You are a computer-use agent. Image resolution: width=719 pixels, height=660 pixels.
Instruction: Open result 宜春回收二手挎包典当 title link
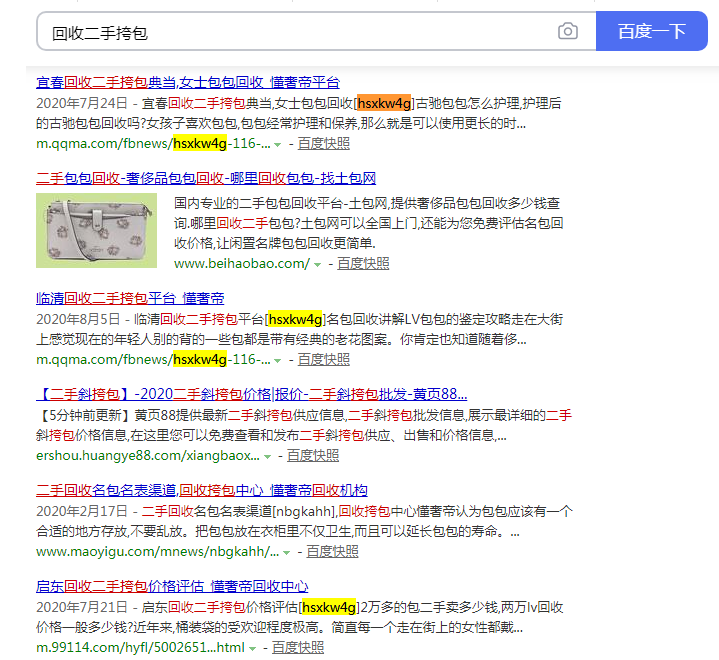(x=188, y=82)
